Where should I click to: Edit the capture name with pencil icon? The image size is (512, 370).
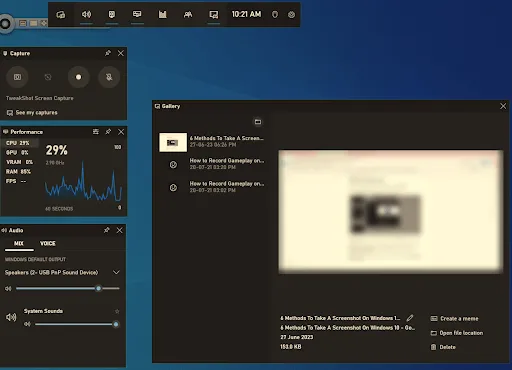tap(410, 318)
